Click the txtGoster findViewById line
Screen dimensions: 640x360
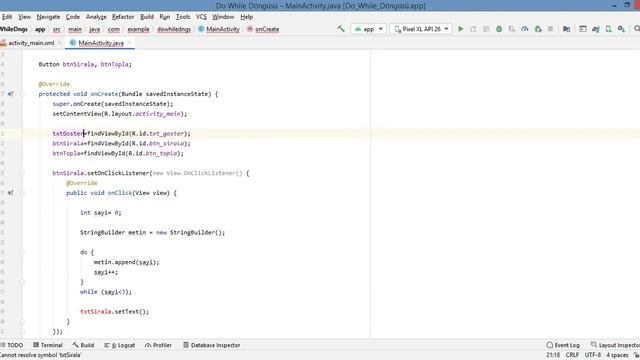pos(121,133)
